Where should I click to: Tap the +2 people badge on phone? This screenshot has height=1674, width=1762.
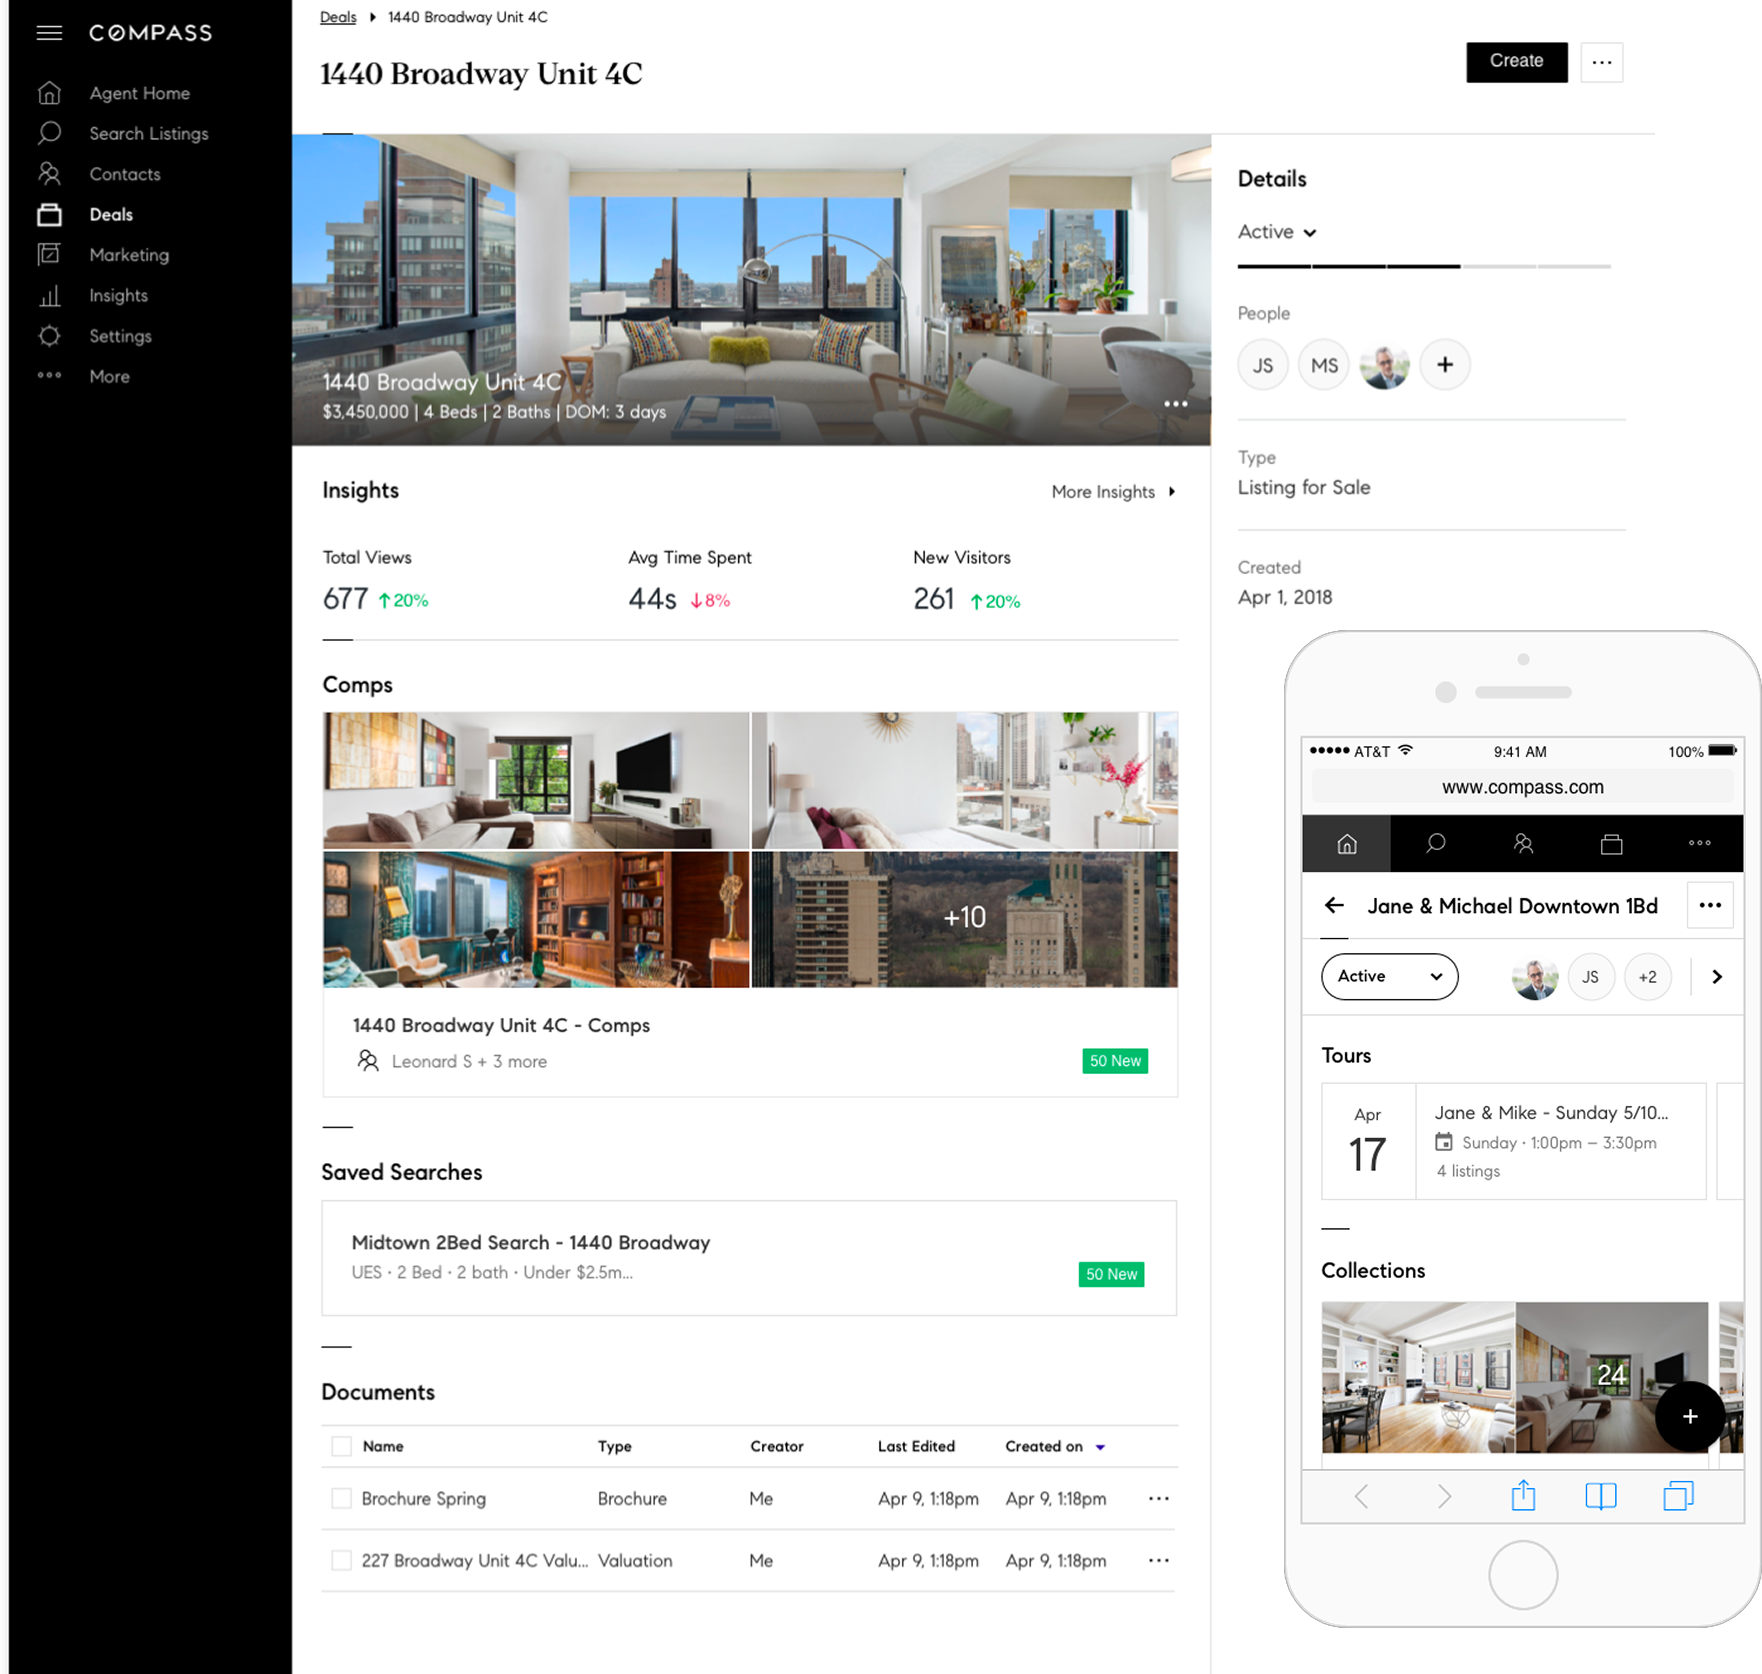pyautogui.click(x=1647, y=977)
